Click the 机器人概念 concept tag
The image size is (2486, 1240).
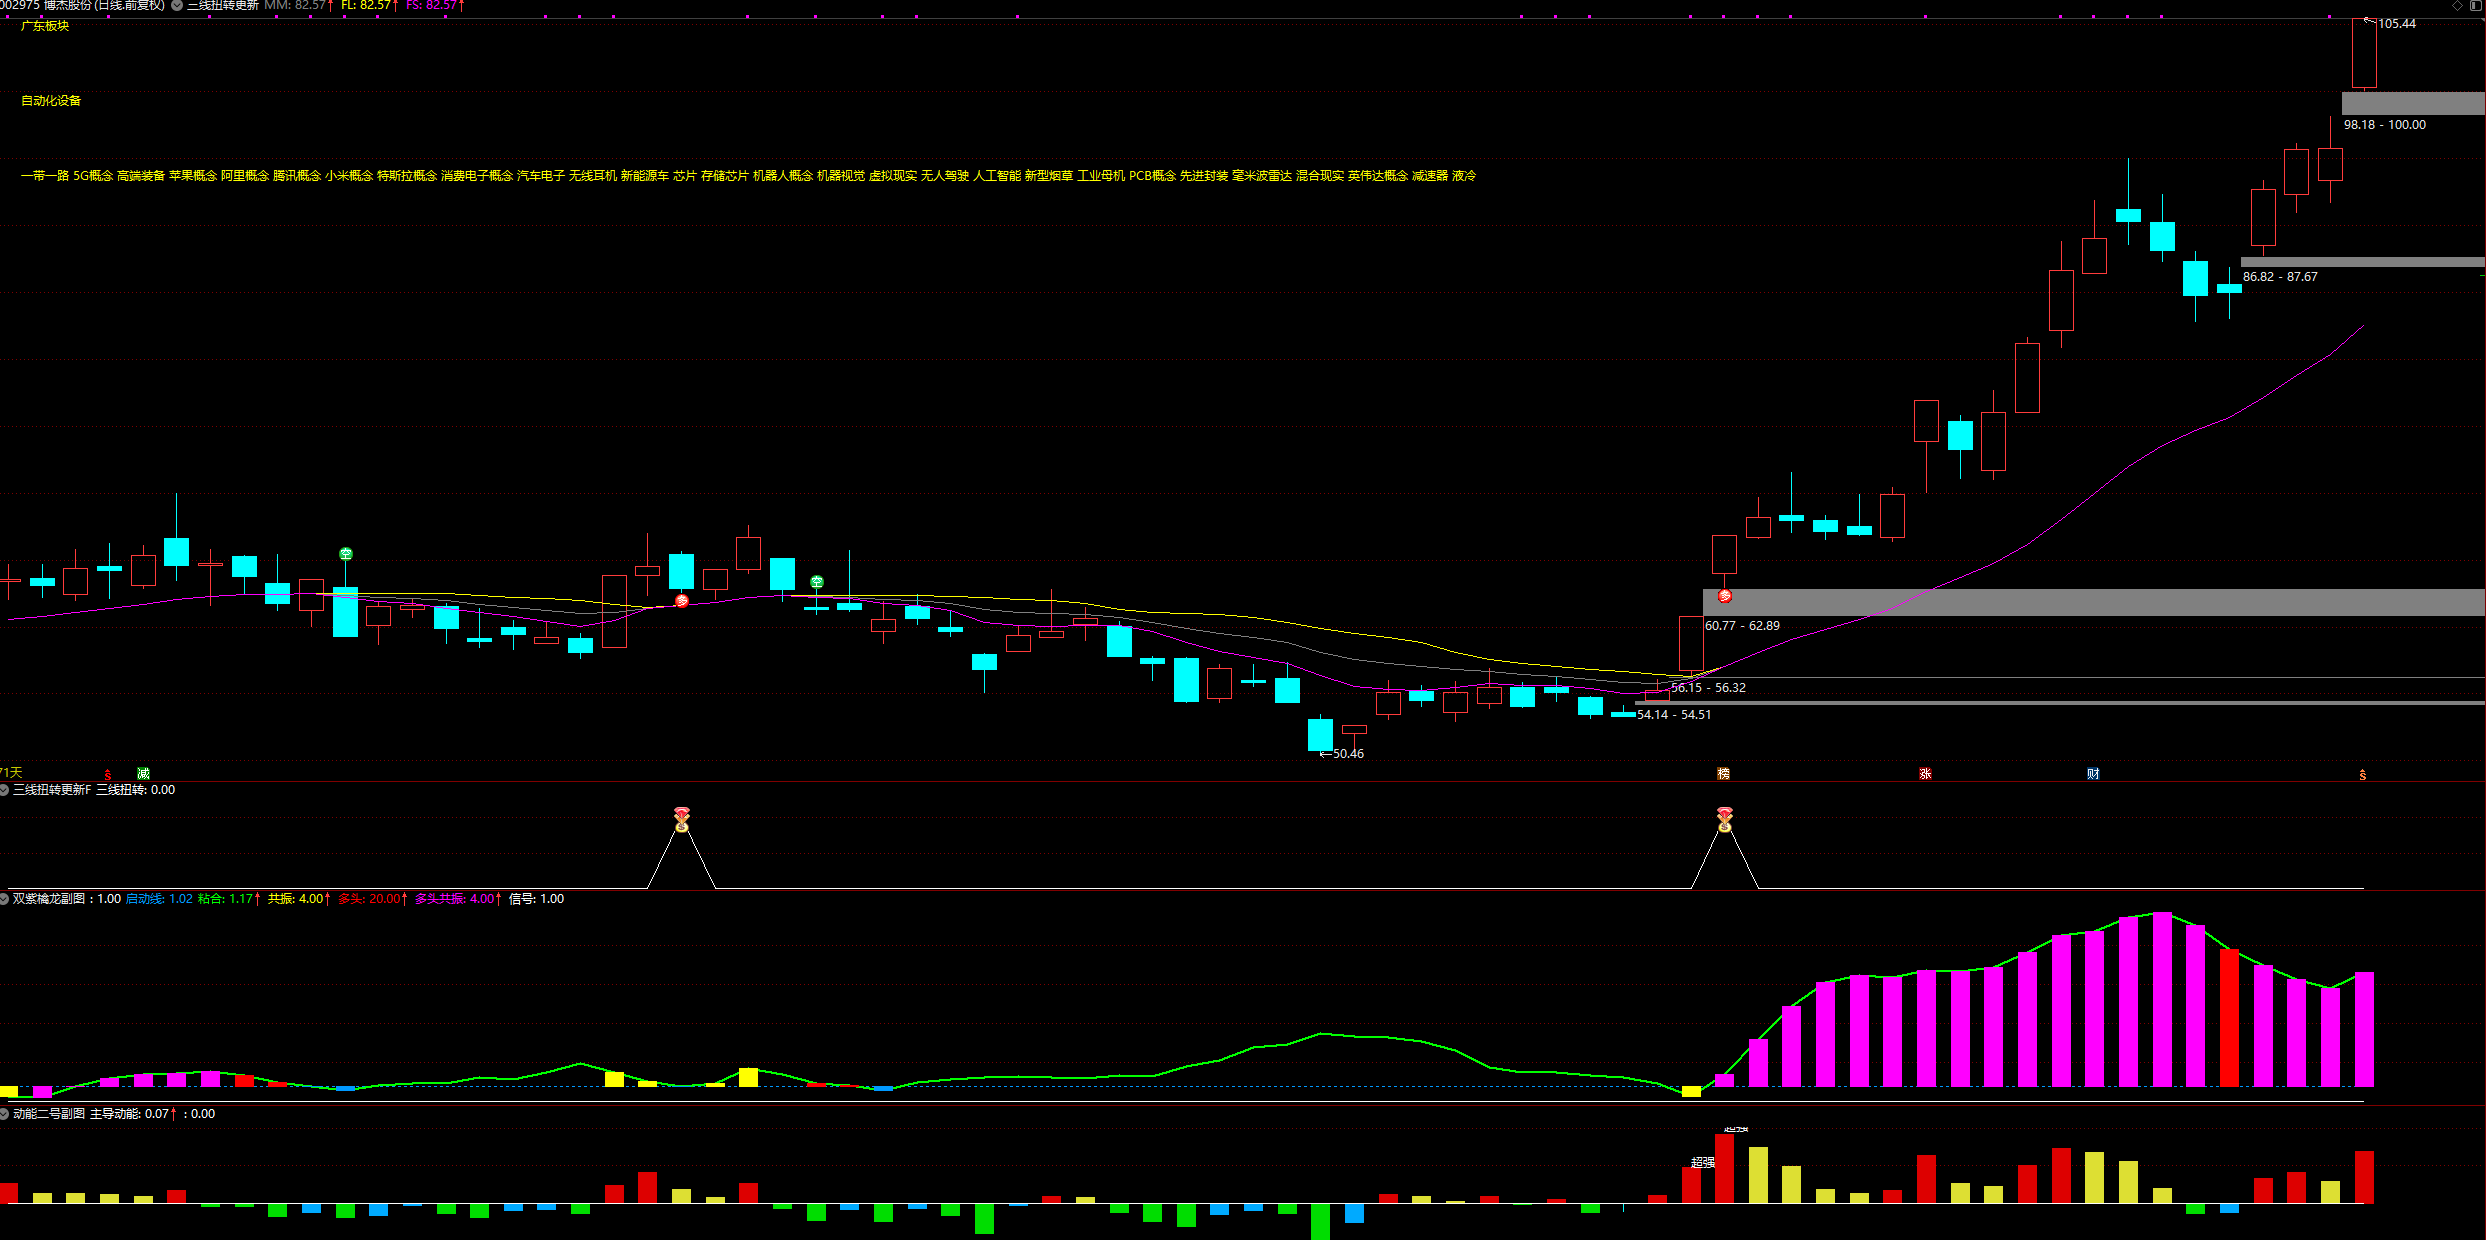coord(783,176)
